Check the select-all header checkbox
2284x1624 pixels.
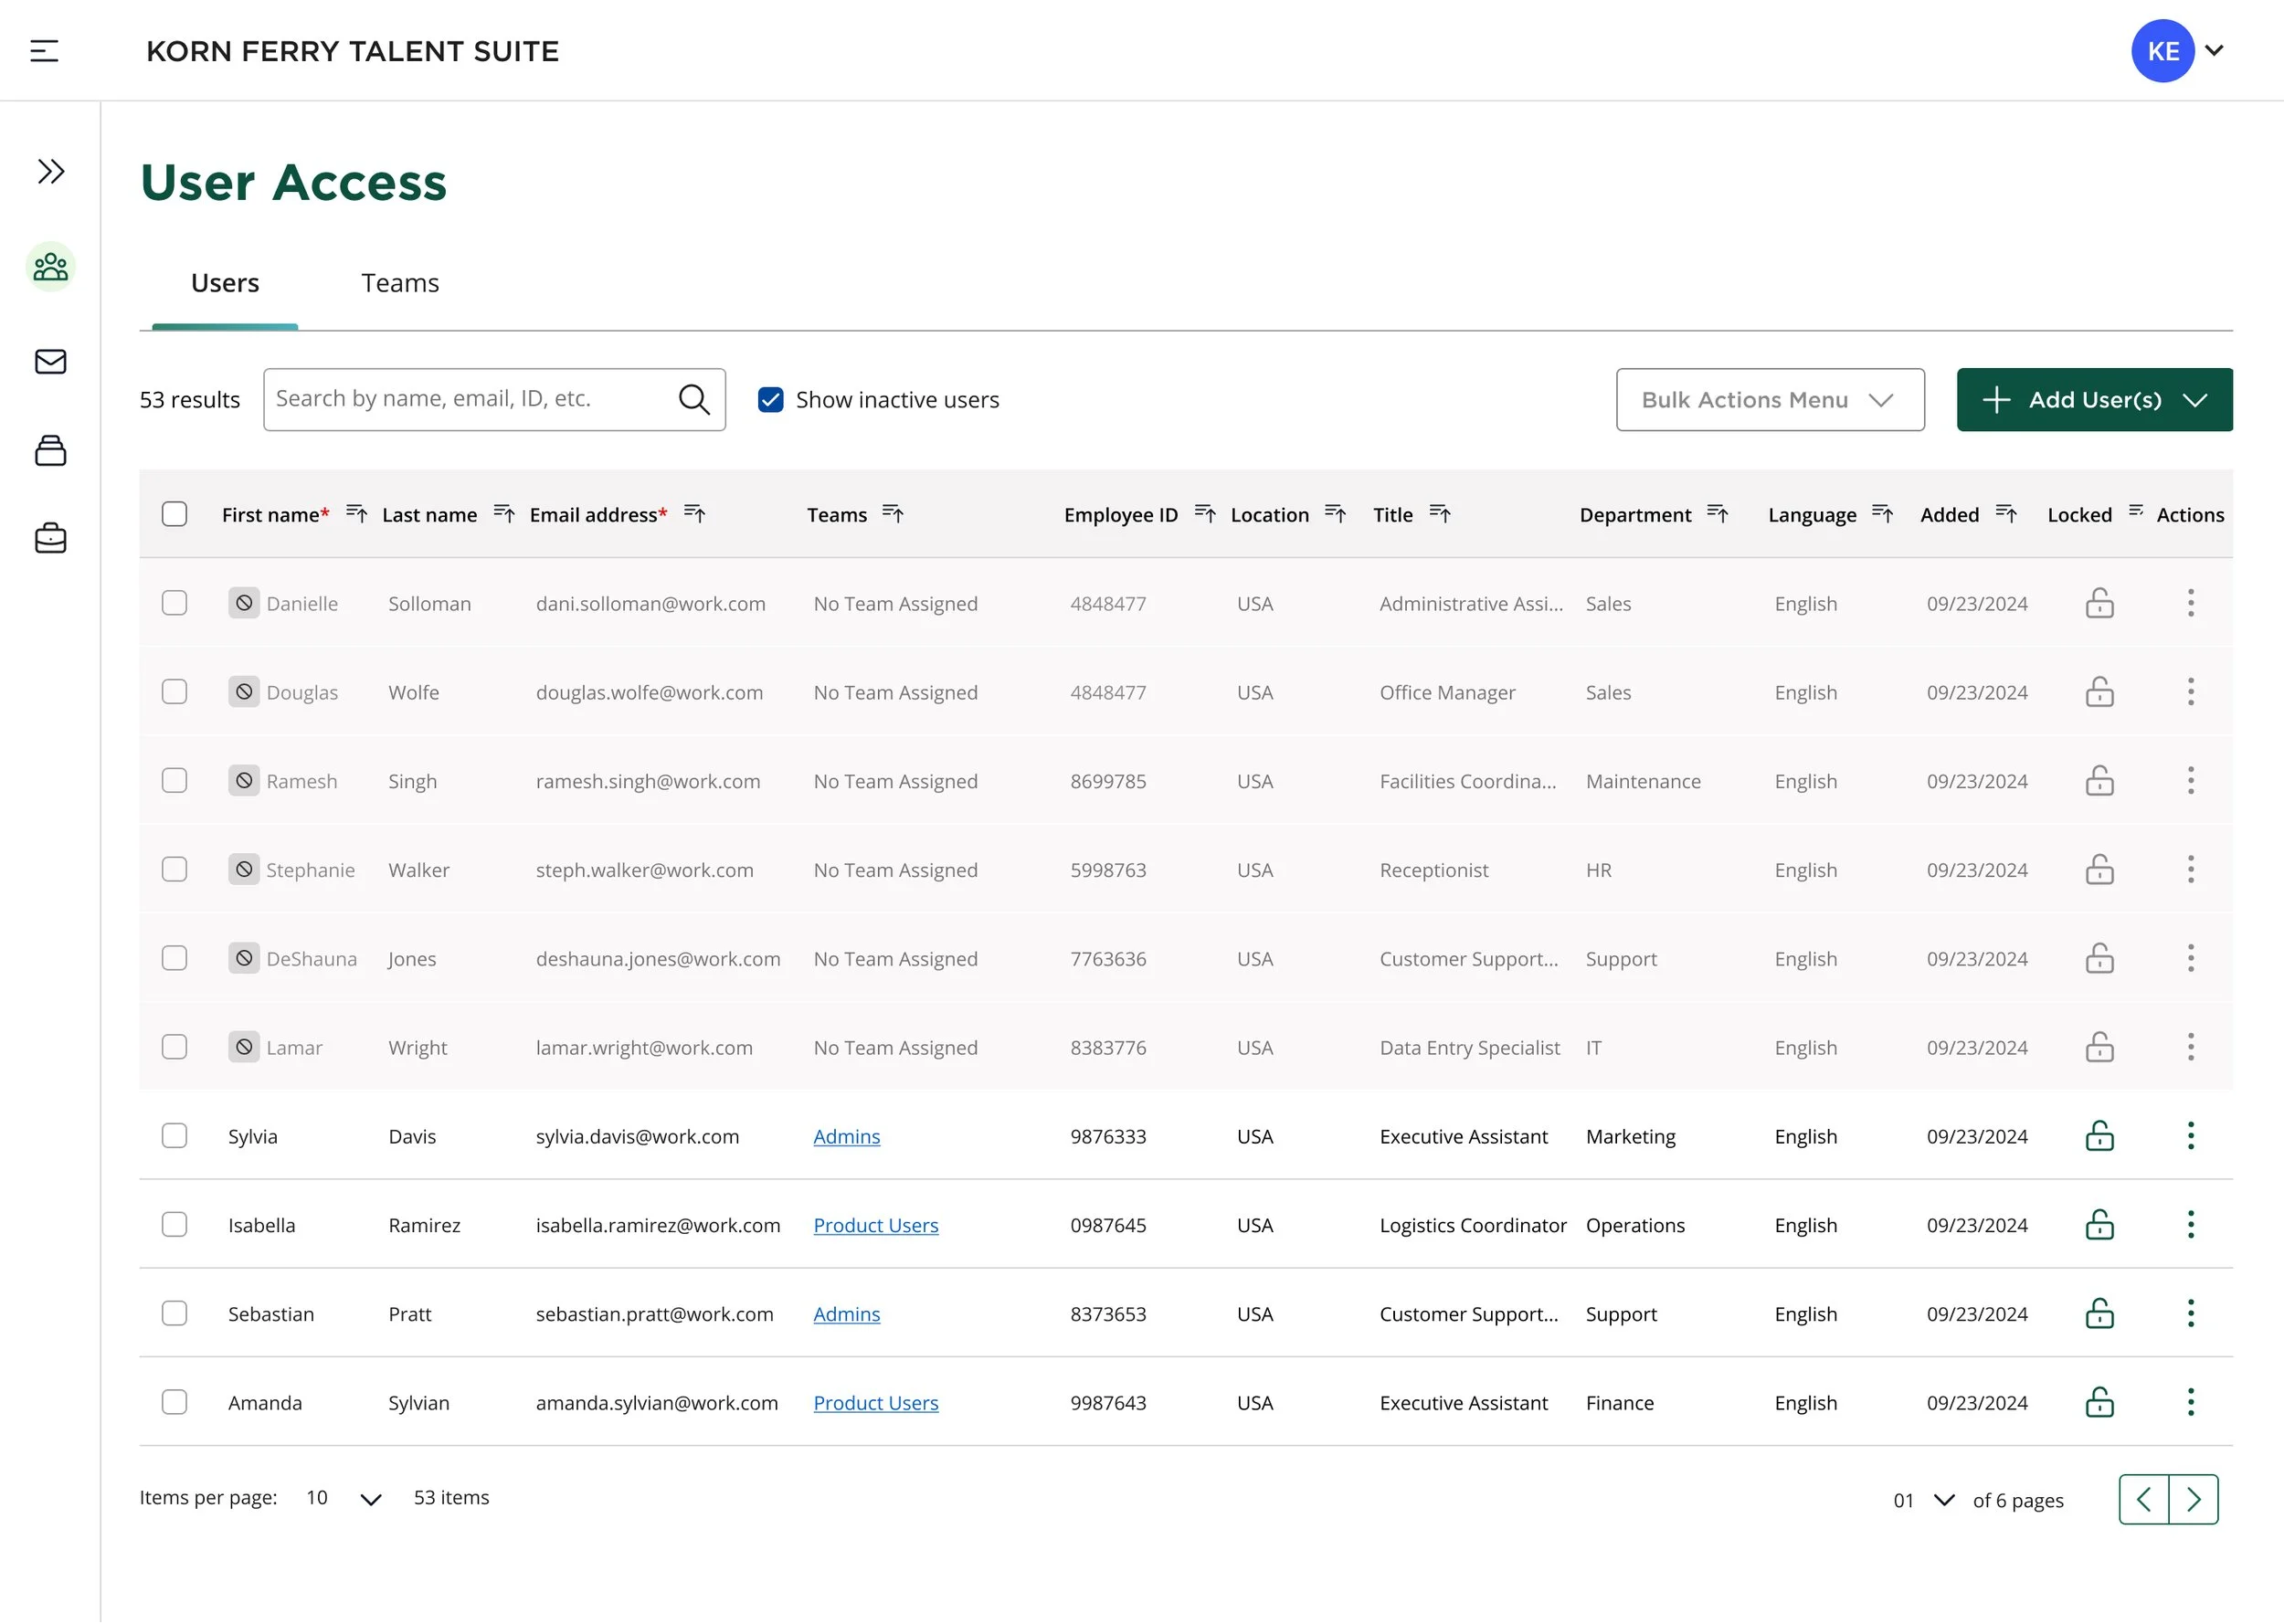175,515
